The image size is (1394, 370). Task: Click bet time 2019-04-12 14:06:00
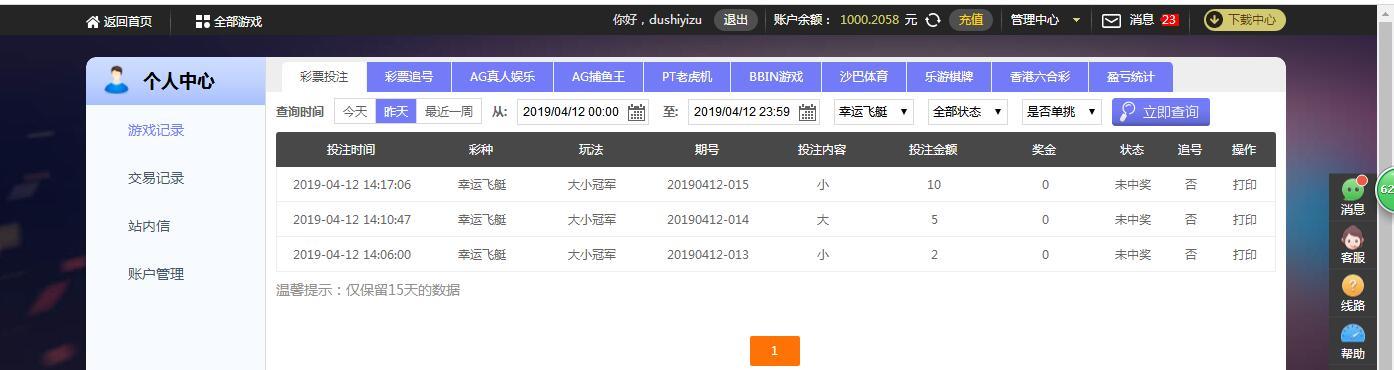(352, 255)
